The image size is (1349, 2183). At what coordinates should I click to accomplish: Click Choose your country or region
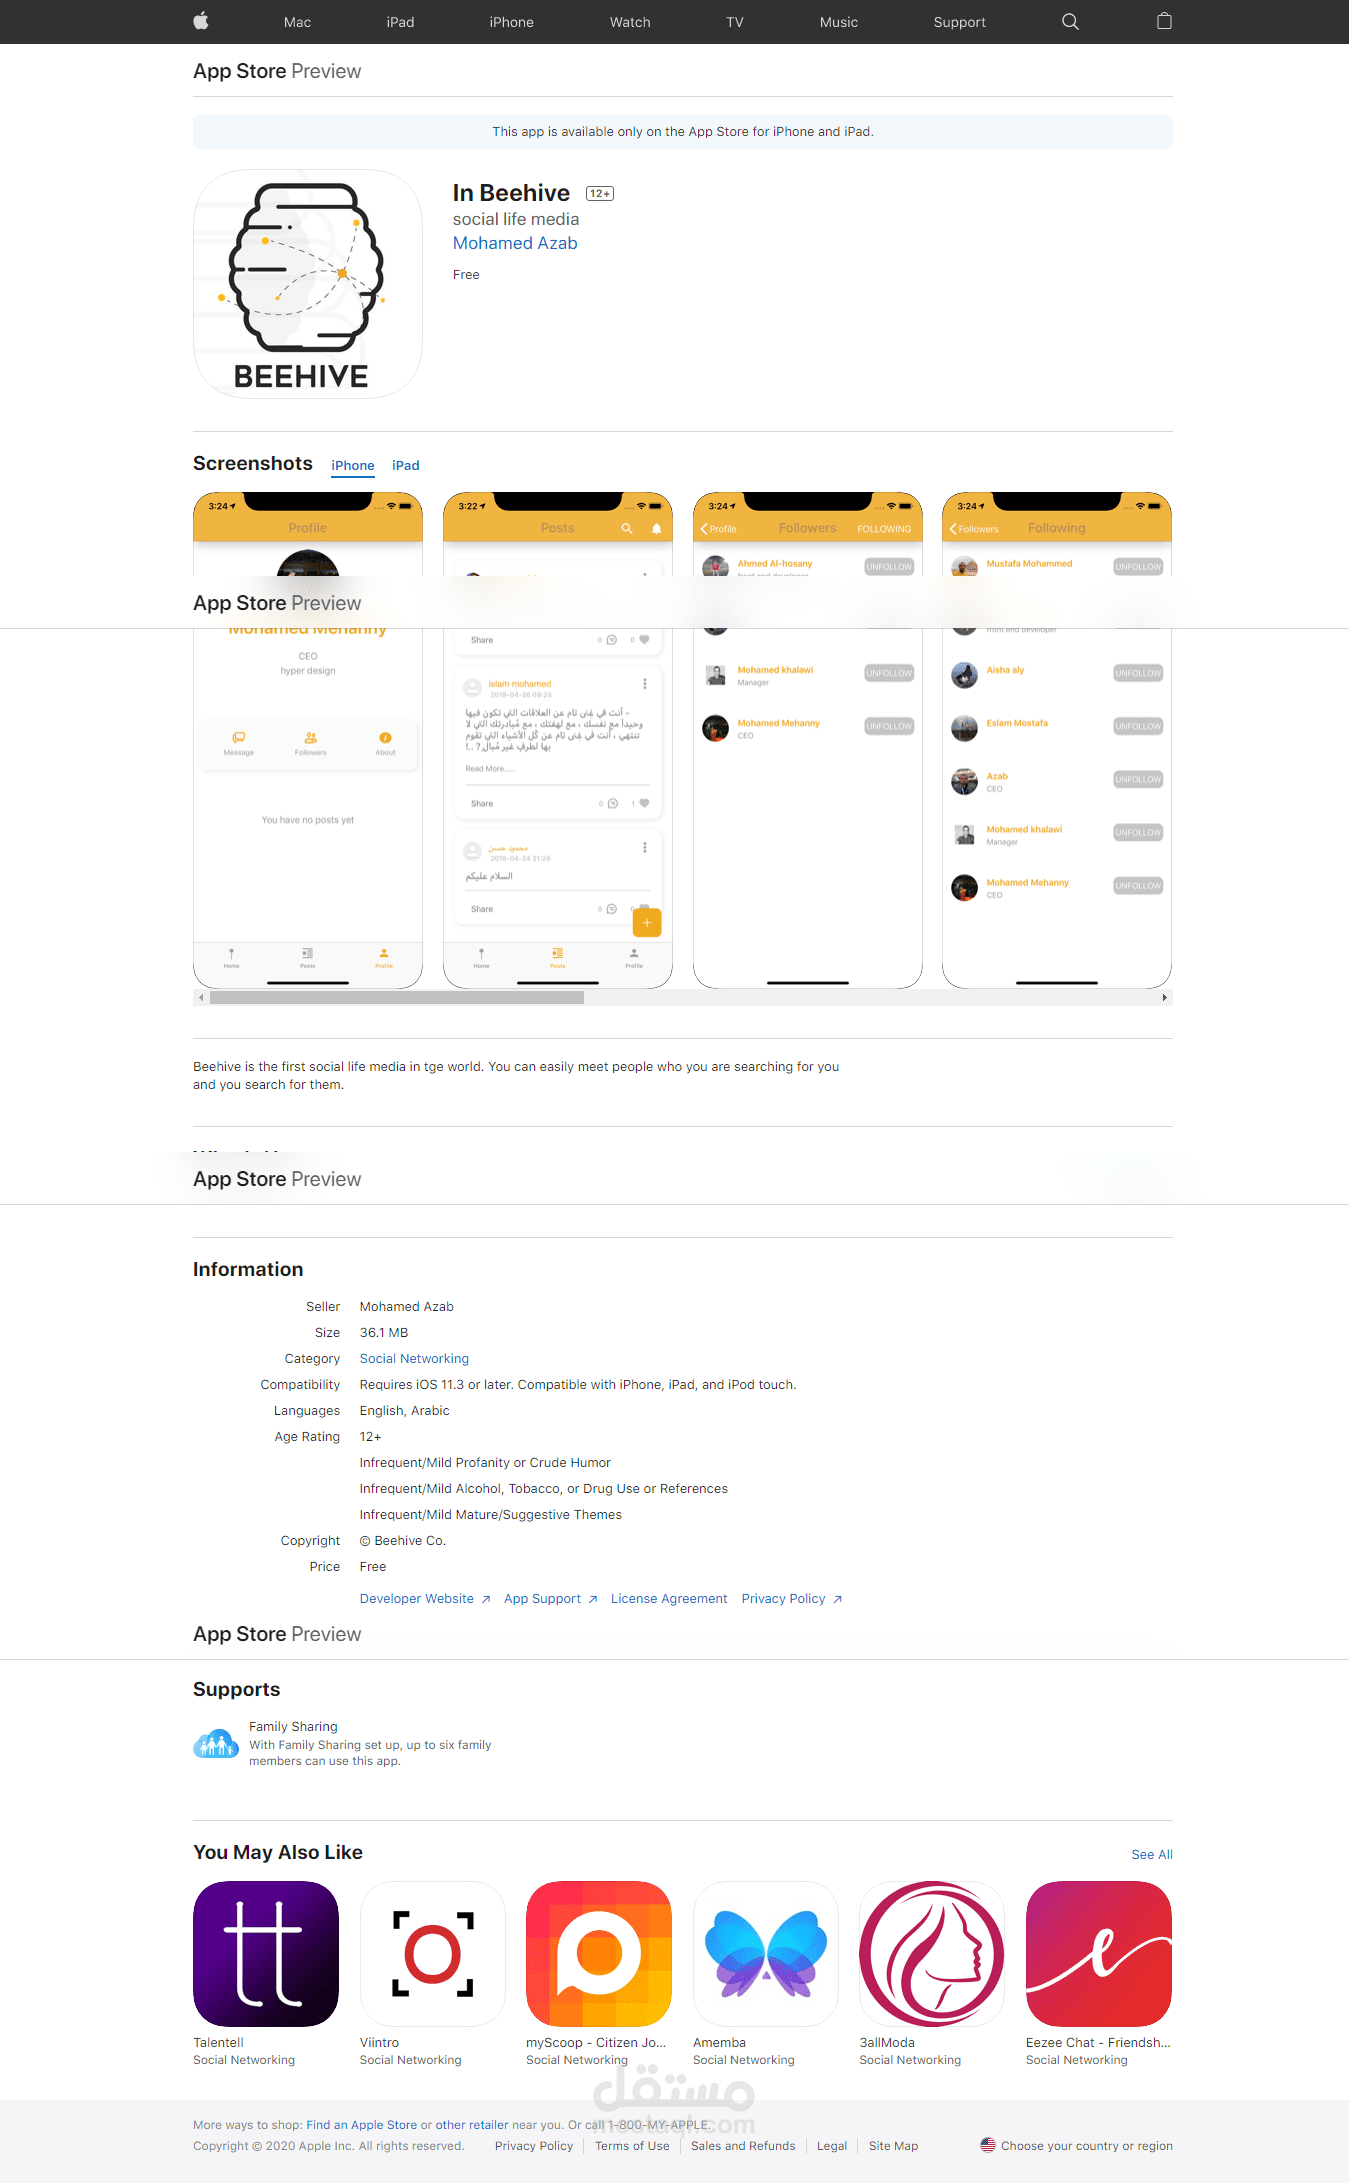[1087, 2146]
